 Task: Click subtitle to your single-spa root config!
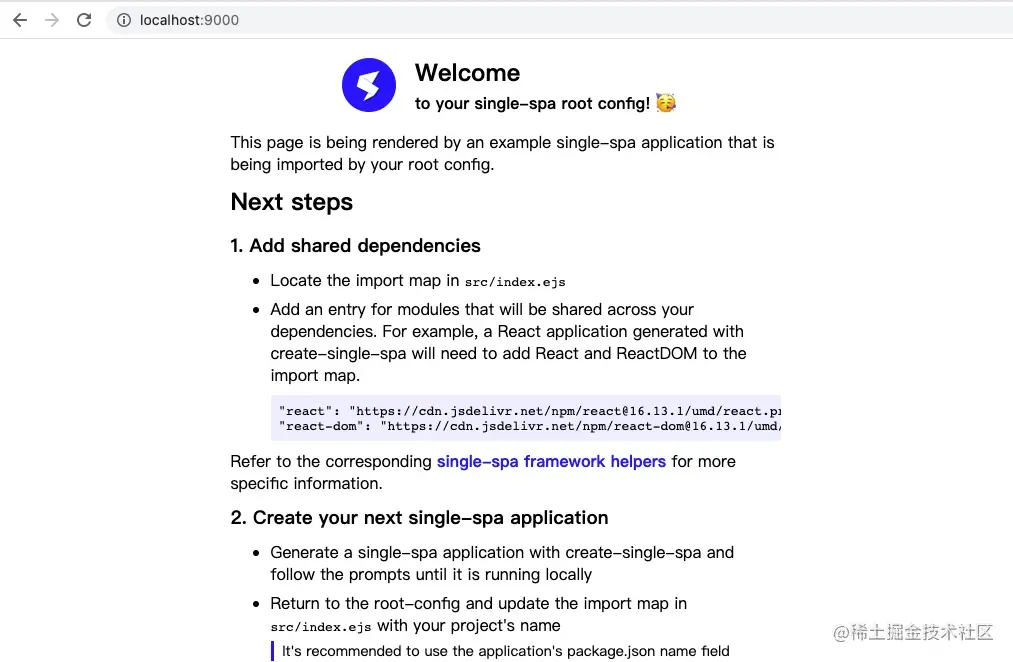[532, 103]
